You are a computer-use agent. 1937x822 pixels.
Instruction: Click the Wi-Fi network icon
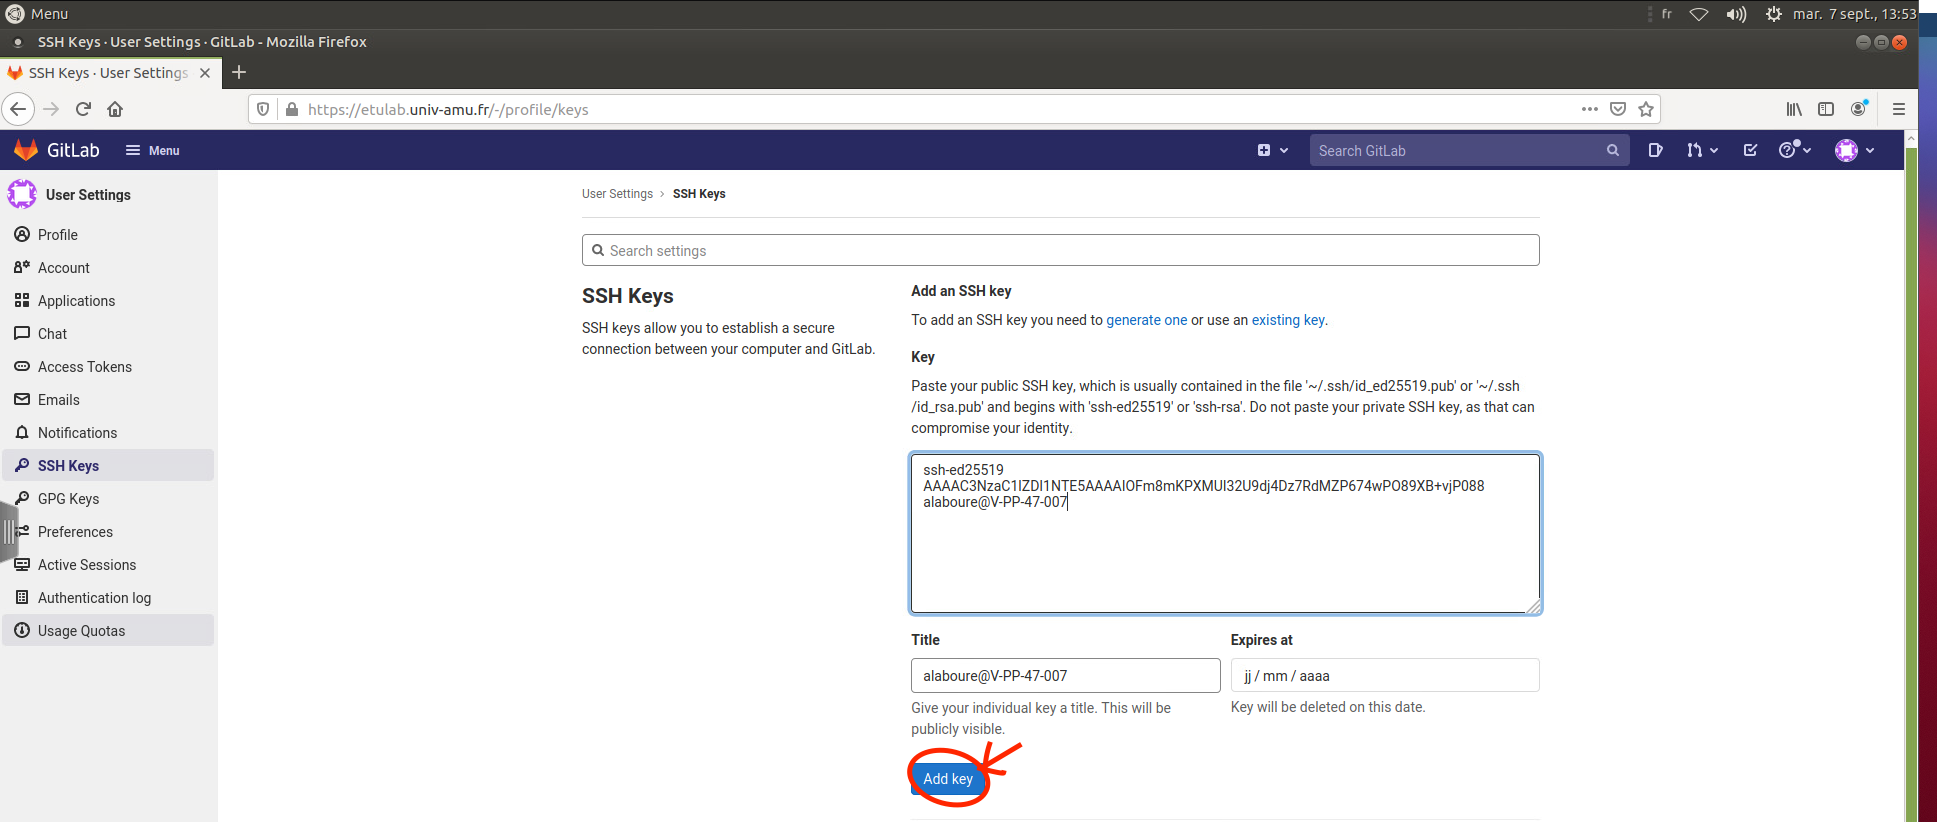1699,14
